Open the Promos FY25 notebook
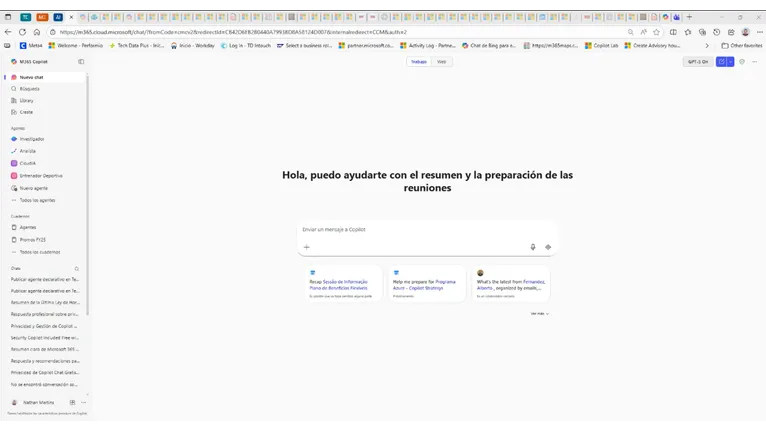Image resolution: width=766 pixels, height=431 pixels. (32, 240)
